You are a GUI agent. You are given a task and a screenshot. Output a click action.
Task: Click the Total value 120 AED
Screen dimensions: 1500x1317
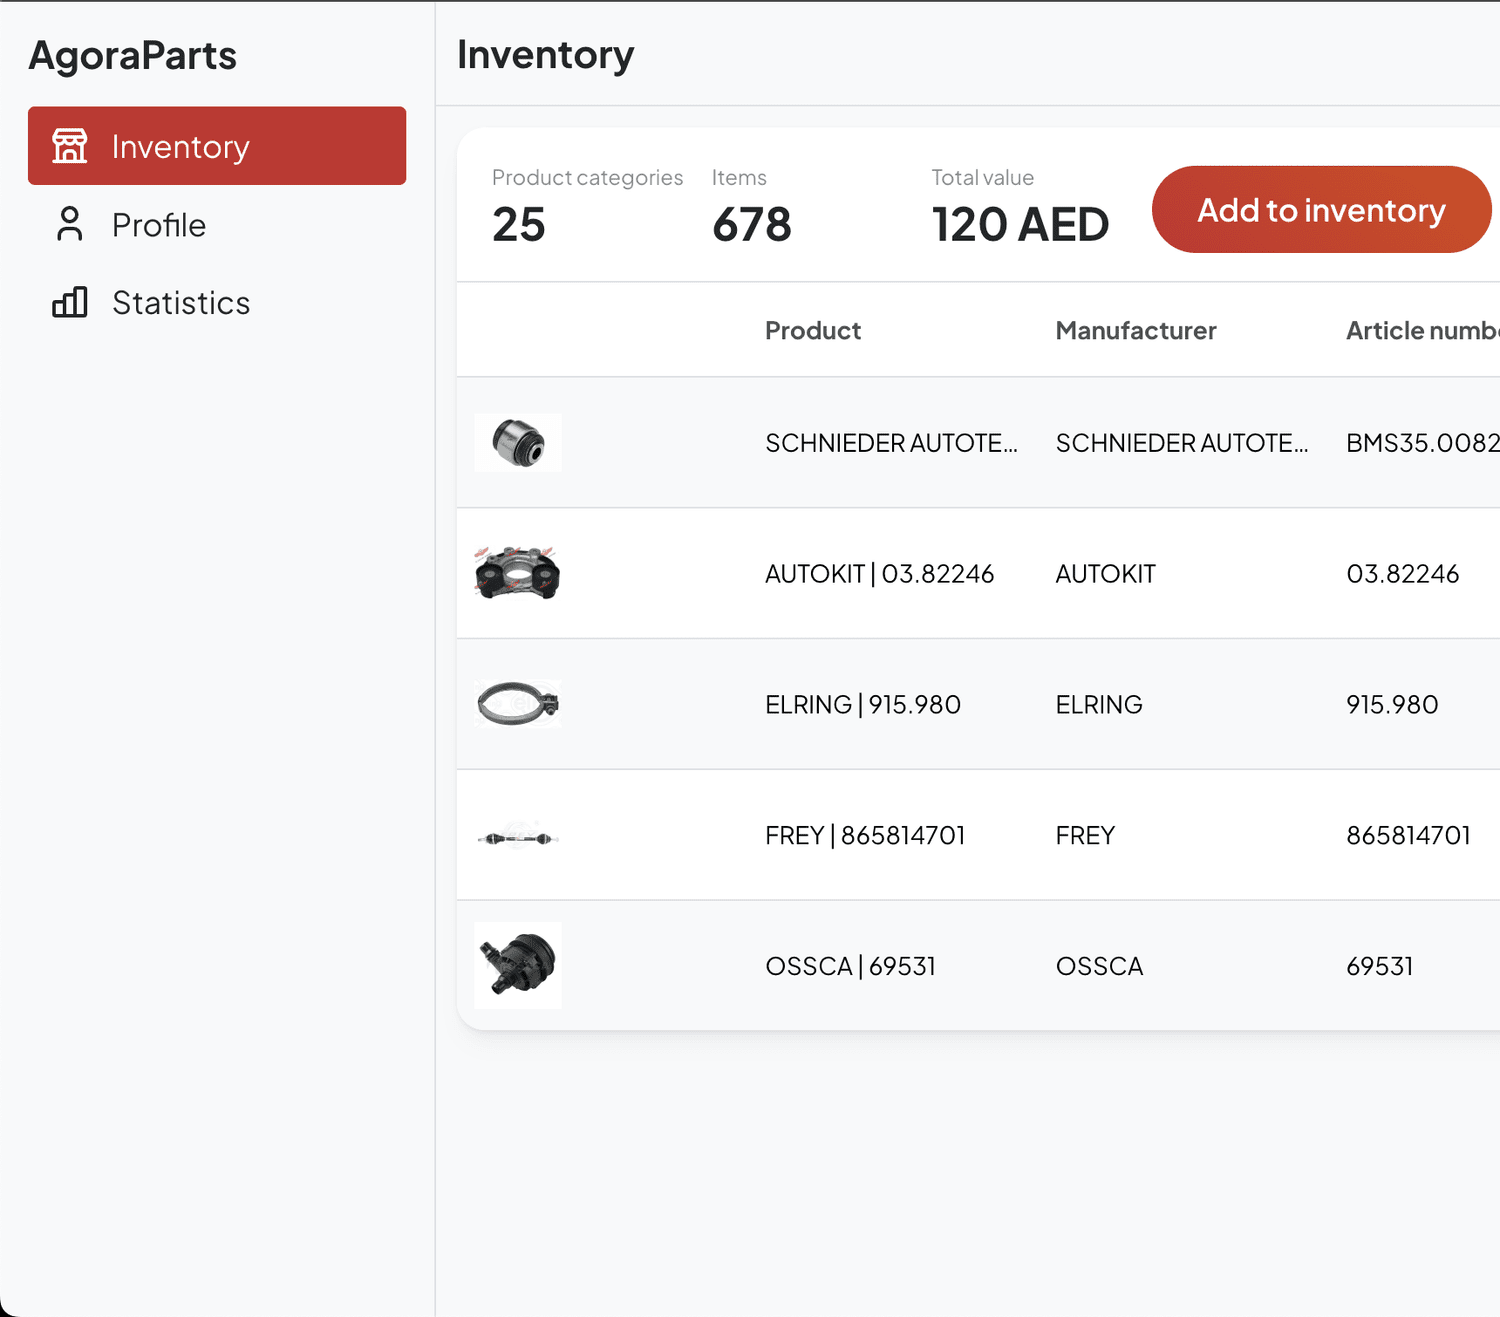(1020, 224)
